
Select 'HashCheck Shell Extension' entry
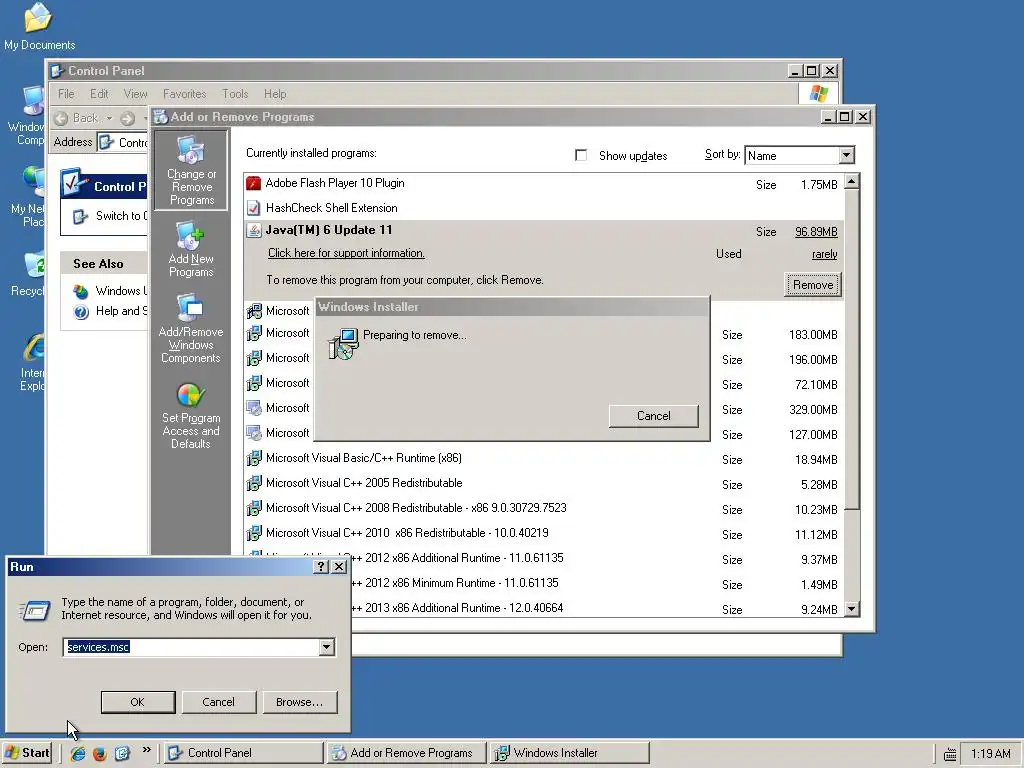point(543,208)
